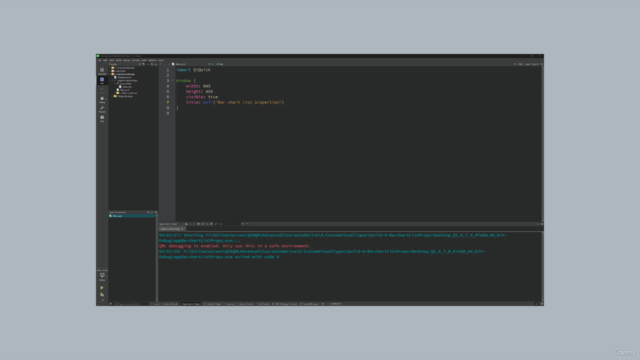Start debugging with the Run-Debug button
The height and width of the screenshot is (360, 640).
click(102, 294)
